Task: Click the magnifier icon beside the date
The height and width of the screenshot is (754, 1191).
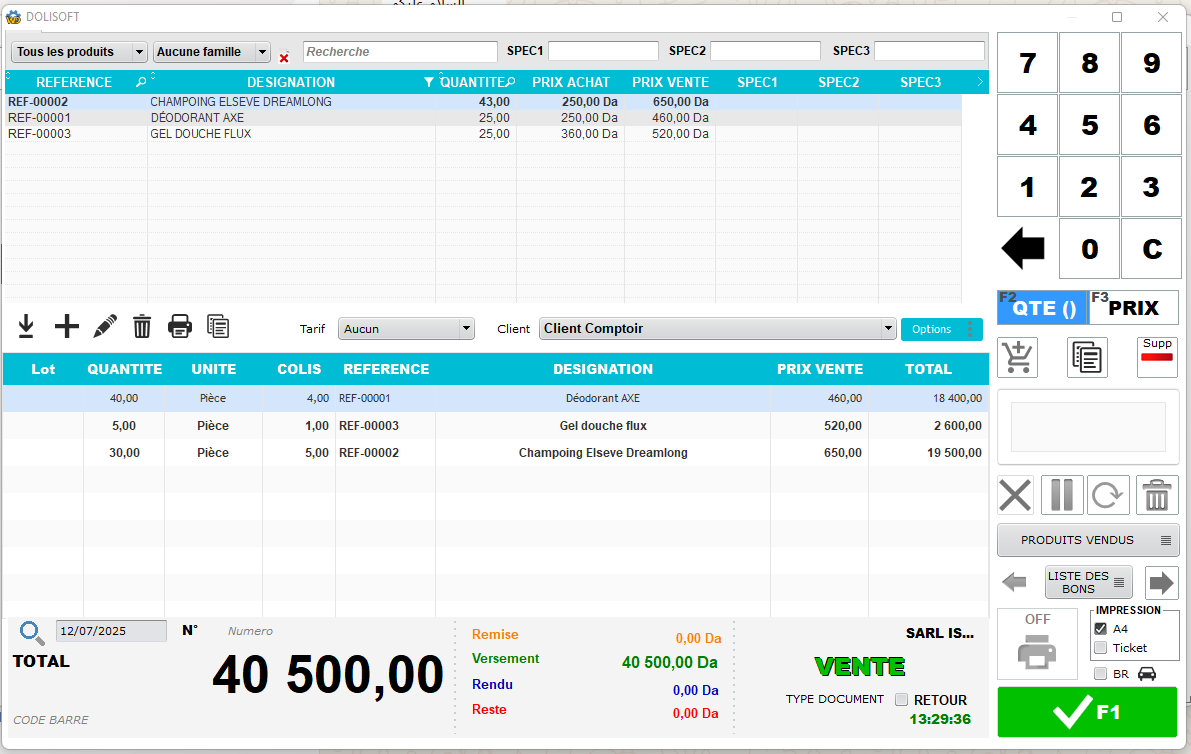Action: [x=32, y=632]
